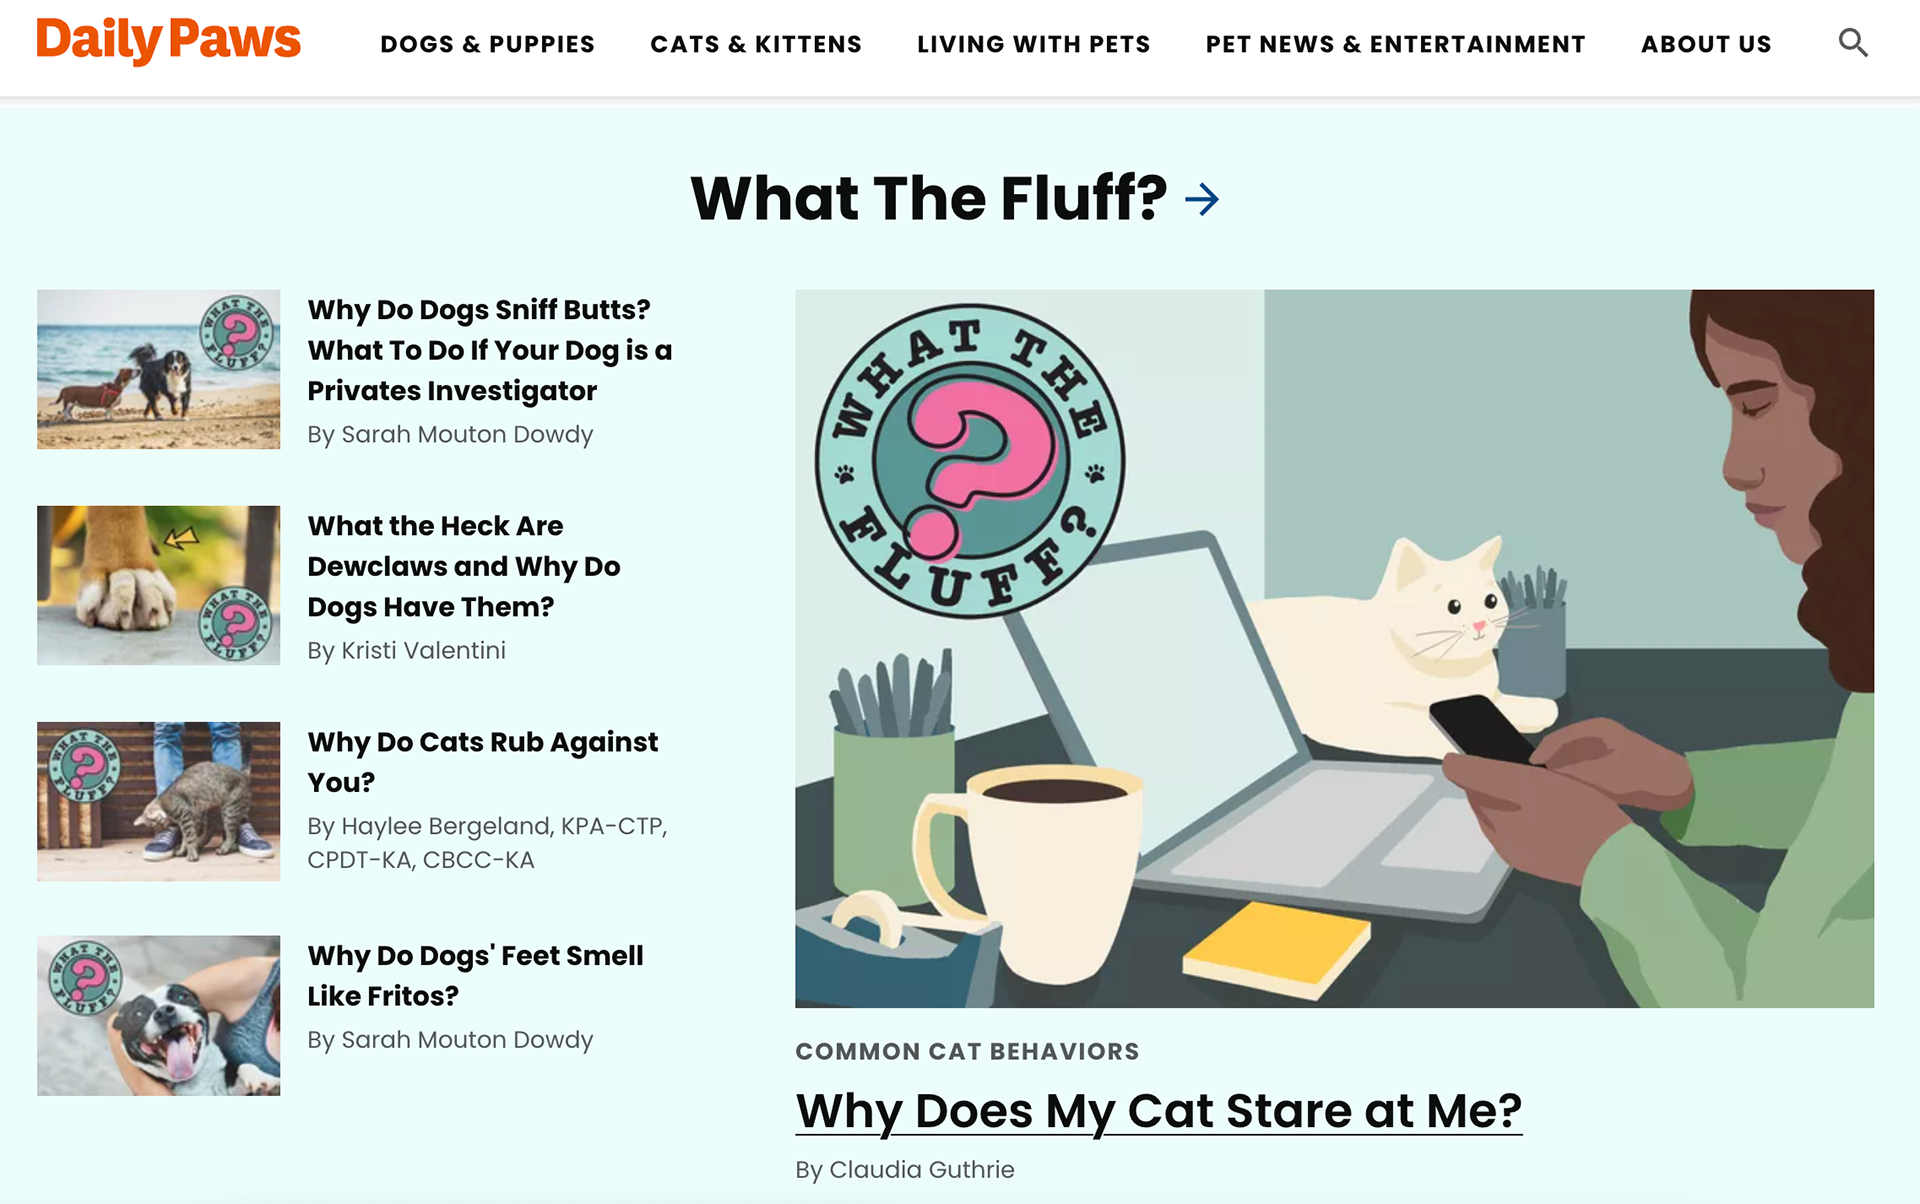Read Why Do Dogs Sniff Butts article
The width and height of the screenshot is (1920, 1204).
tap(490, 350)
